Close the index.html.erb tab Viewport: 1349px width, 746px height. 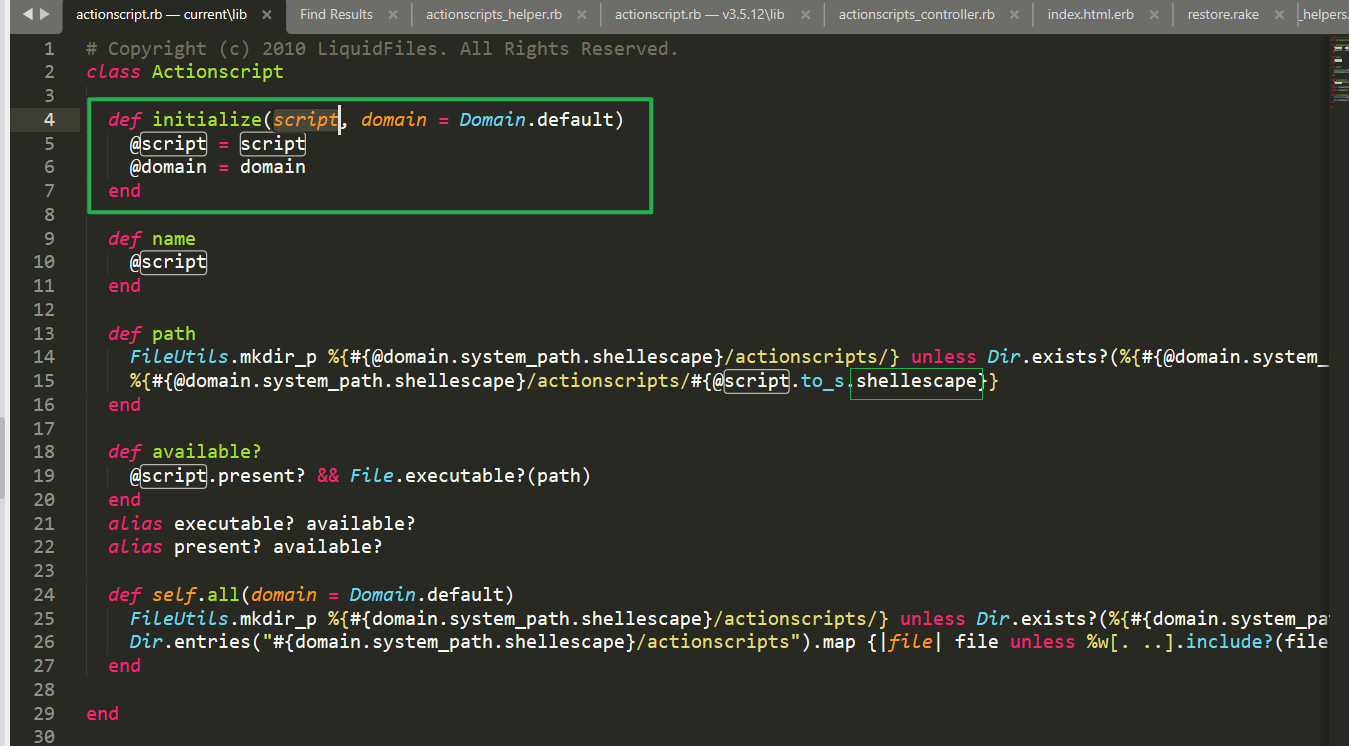pos(1154,15)
